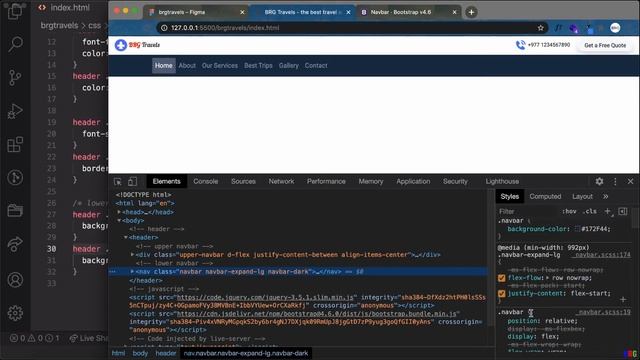This screenshot has height=360, width=640.
Task: Open the Extensions view
Action: click(x=15, y=144)
